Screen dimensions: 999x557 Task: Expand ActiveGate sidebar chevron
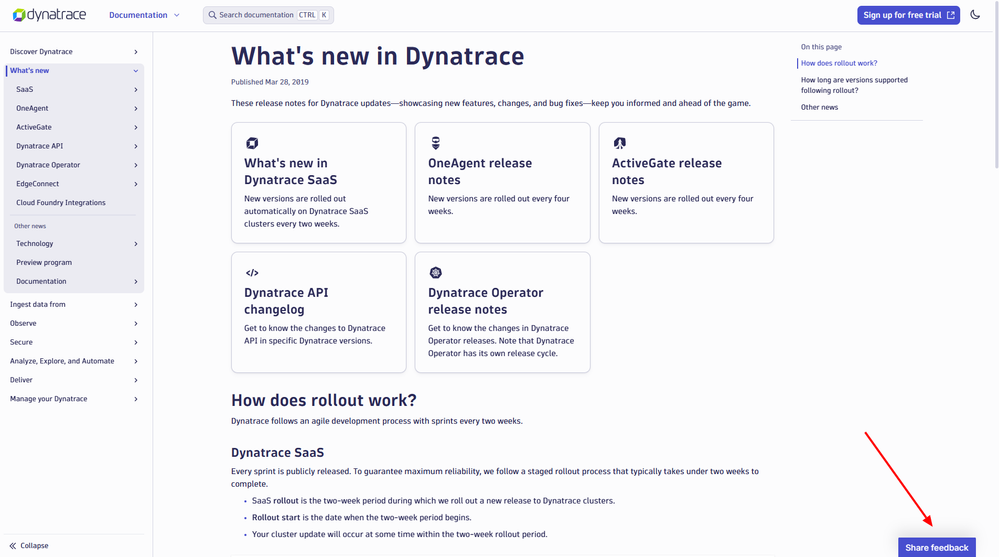136,127
